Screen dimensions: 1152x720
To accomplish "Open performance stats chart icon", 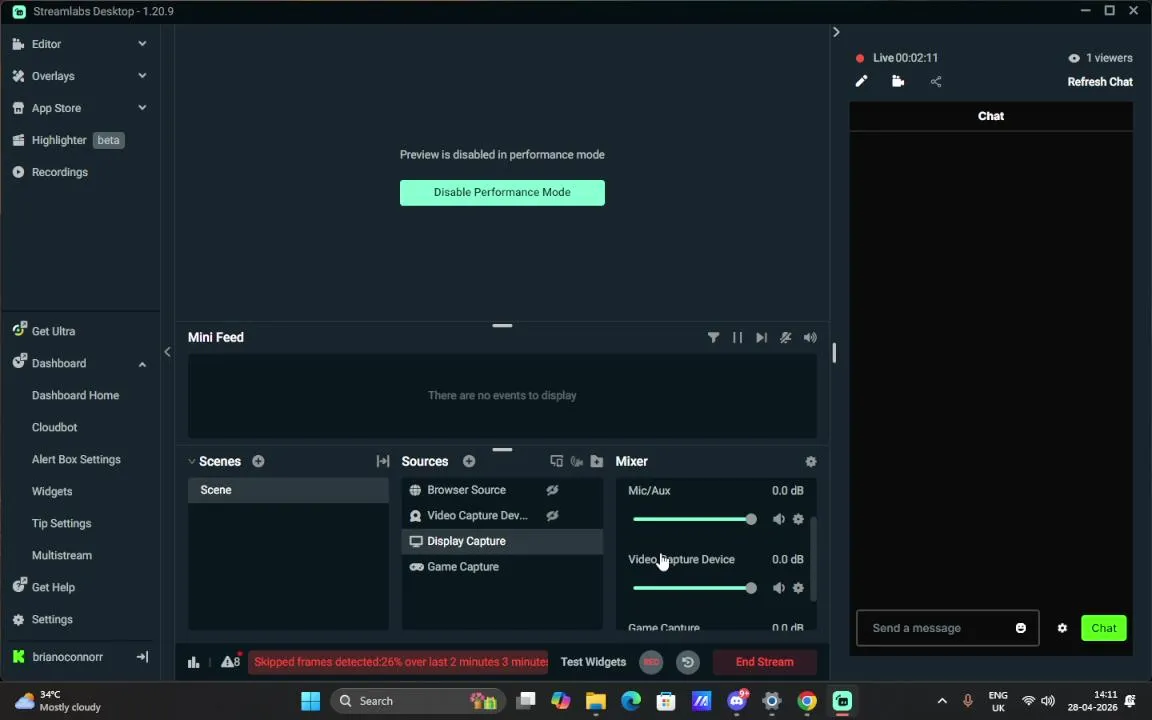I will (193, 663).
